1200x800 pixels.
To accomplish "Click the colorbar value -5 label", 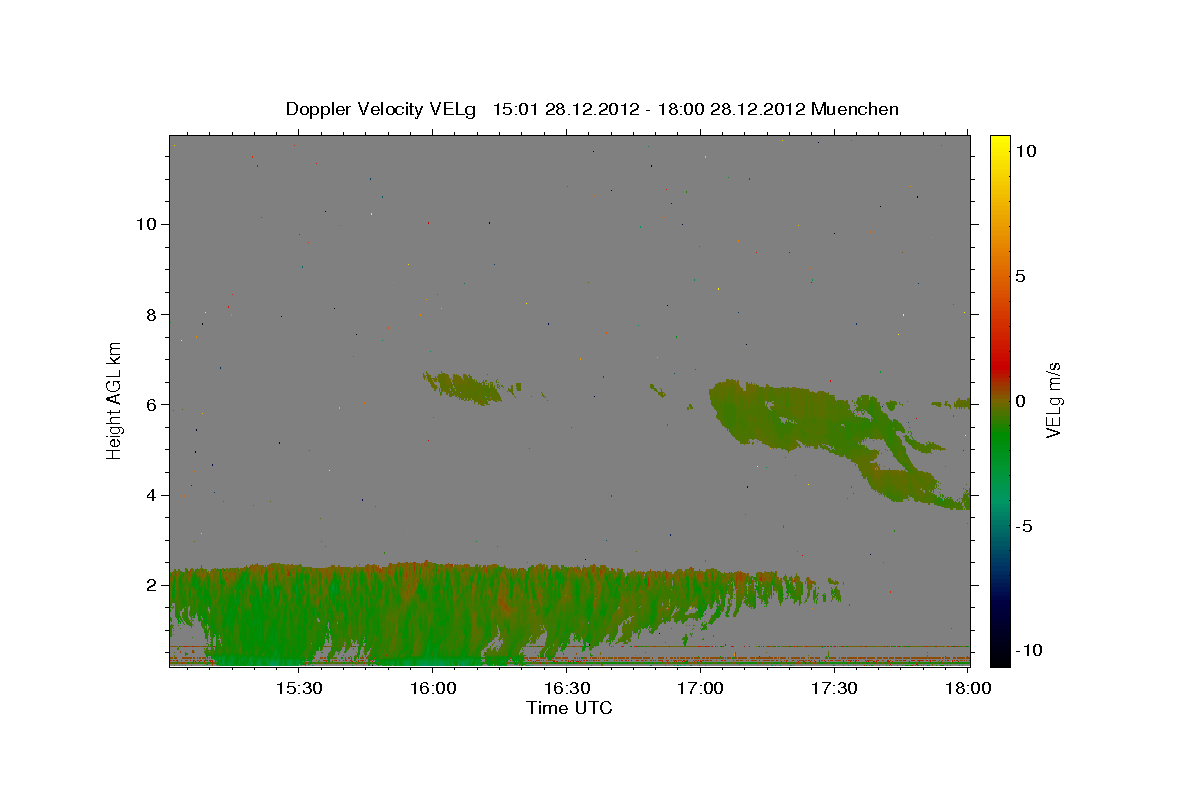I will tap(1023, 526).
